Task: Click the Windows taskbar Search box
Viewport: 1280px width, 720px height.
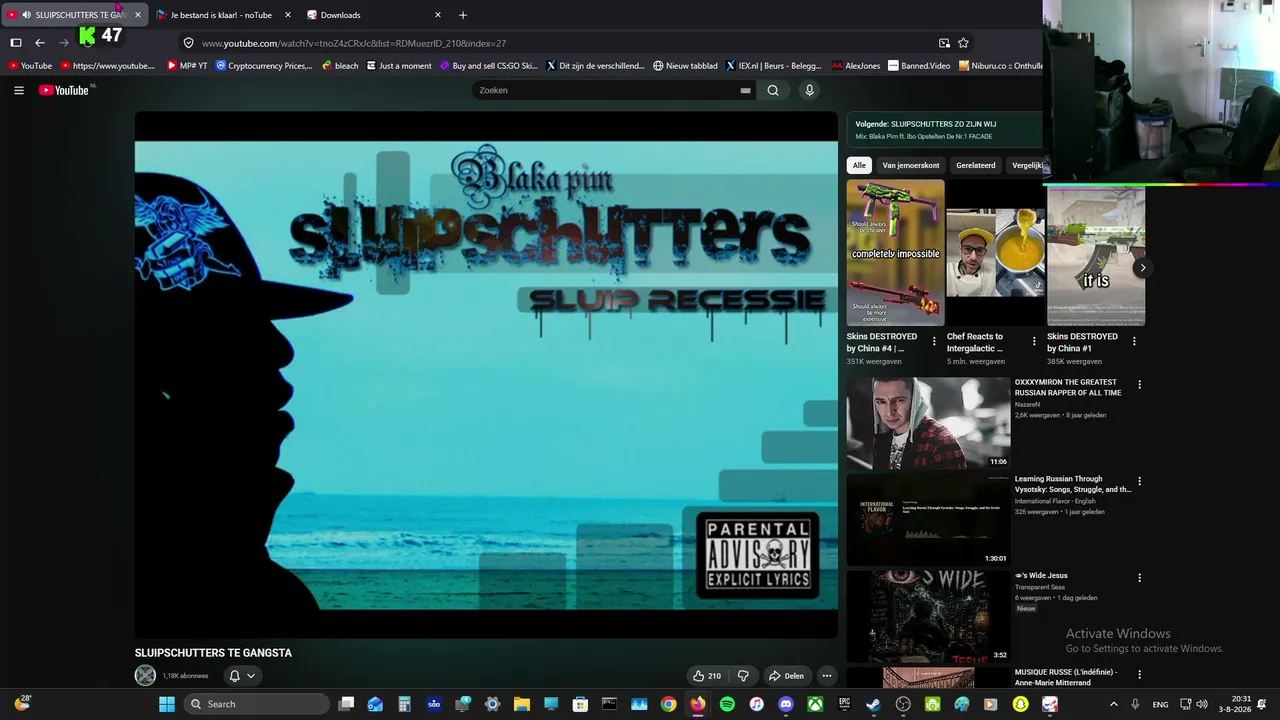Action: [256, 704]
